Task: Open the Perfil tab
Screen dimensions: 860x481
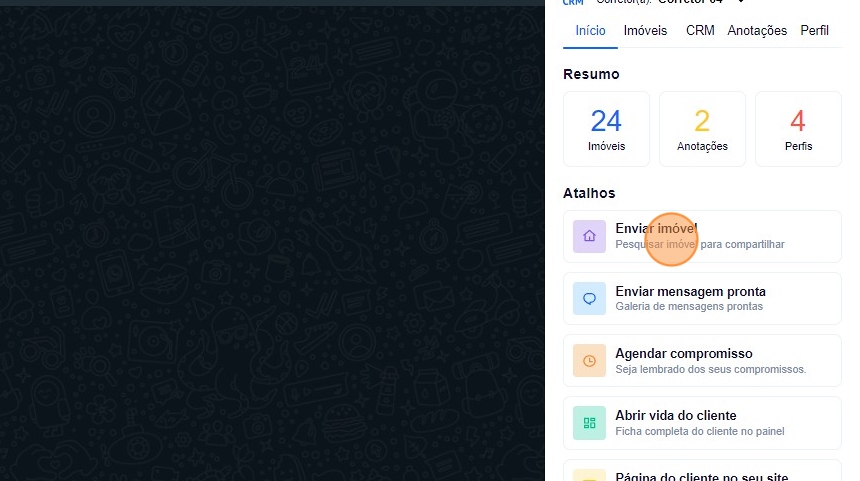Action: (x=814, y=31)
